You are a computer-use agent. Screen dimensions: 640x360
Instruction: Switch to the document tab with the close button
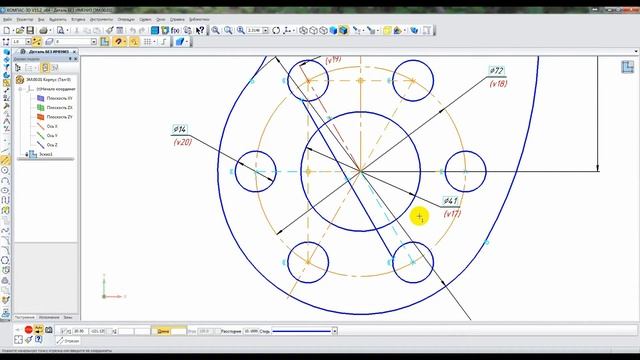[x=48, y=52]
